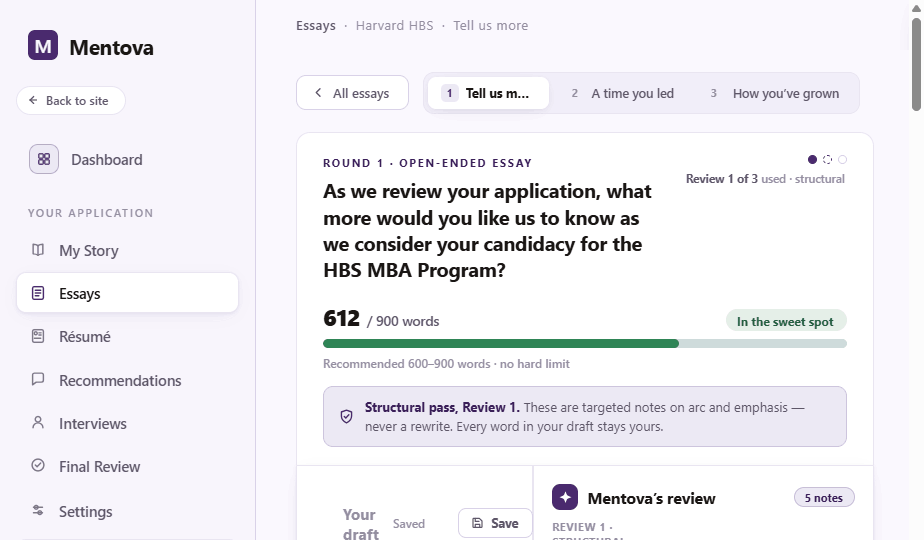Click the Final Review checkmark icon
Screen dimensions: 924x540
[38, 466]
